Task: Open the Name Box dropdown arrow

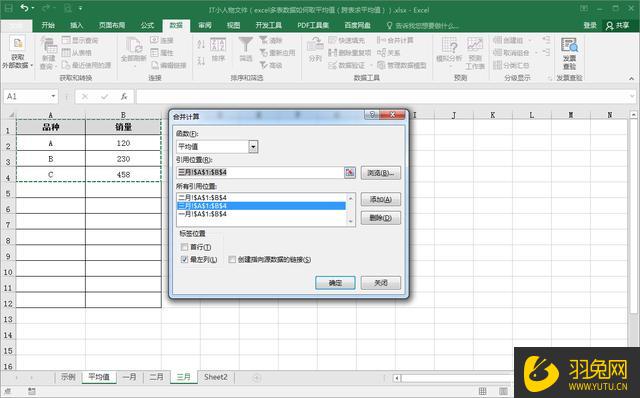Action: tap(53, 96)
